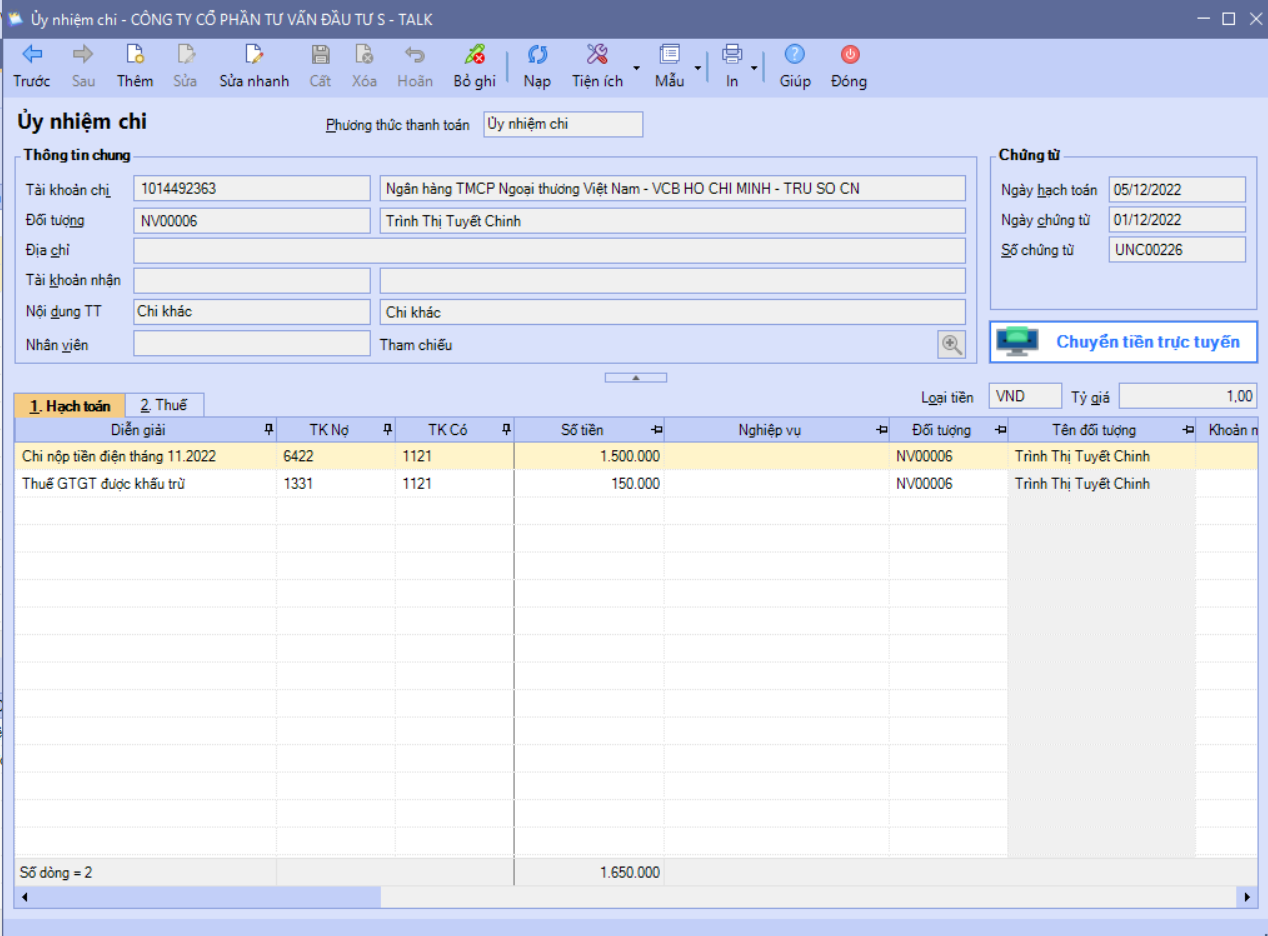Click the bank name field Ngân hàng TMCP
The height and width of the screenshot is (936, 1268).
pos(673,189)
